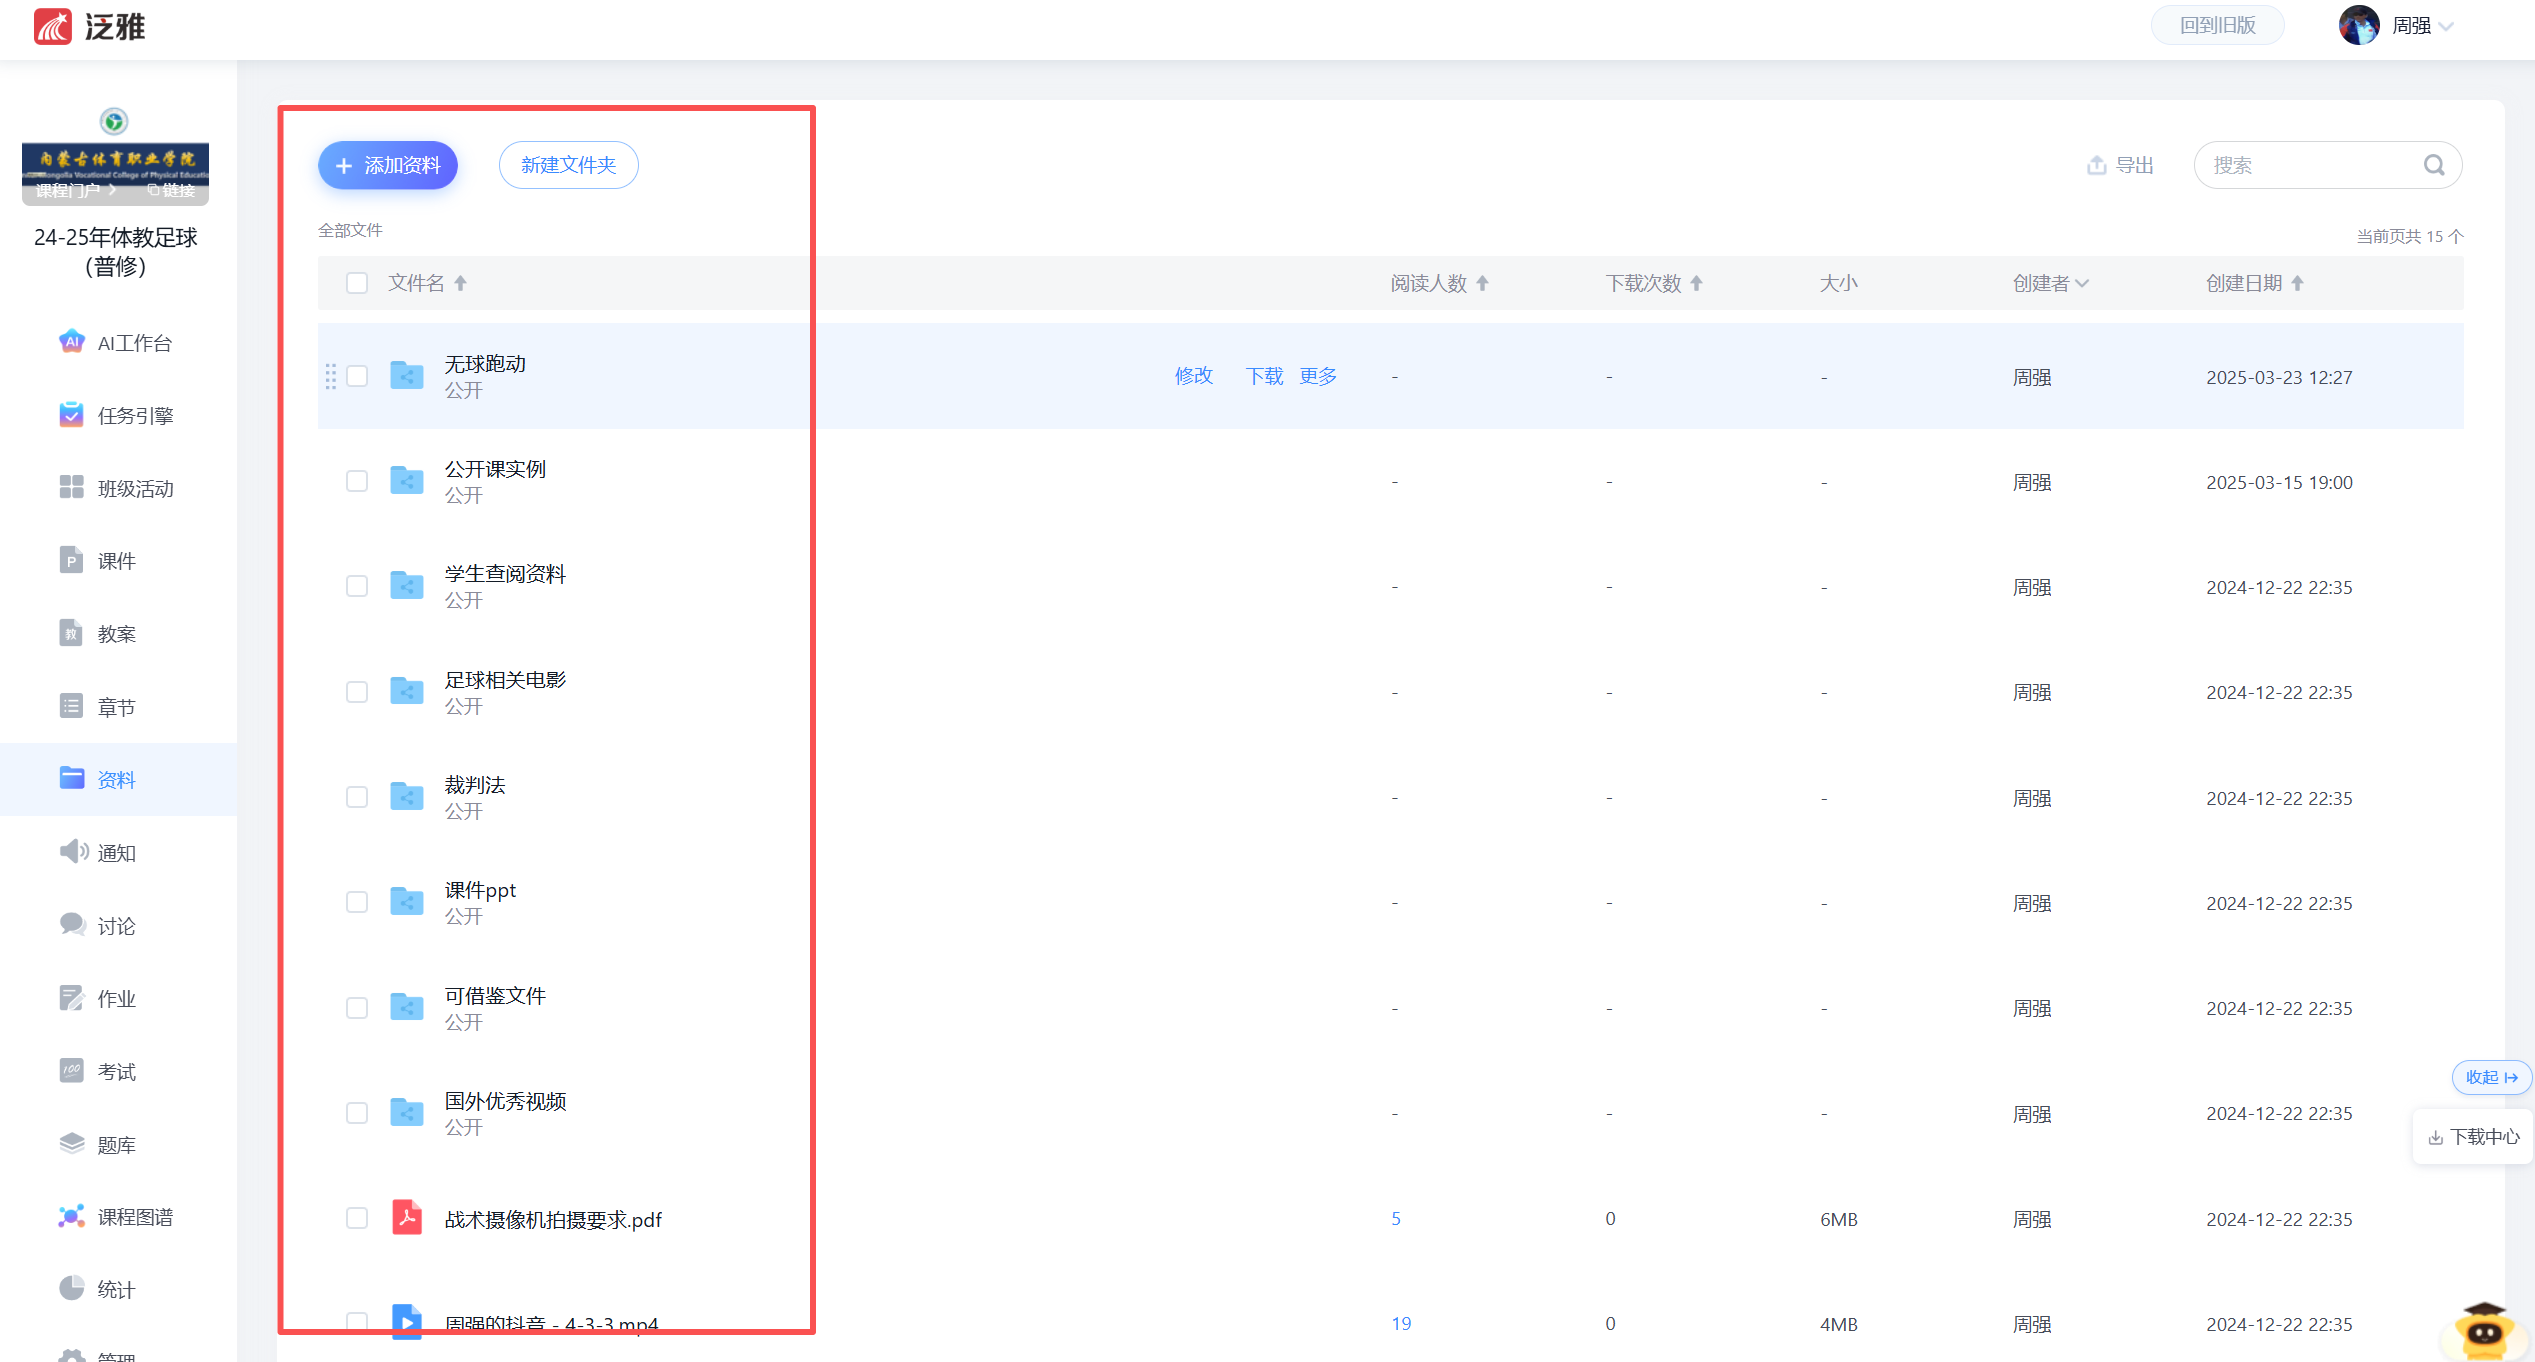This screenshot has height=1362, width=2535.
Task: Check the select-all checkbox beside 文件名
Action: [357, 283]
